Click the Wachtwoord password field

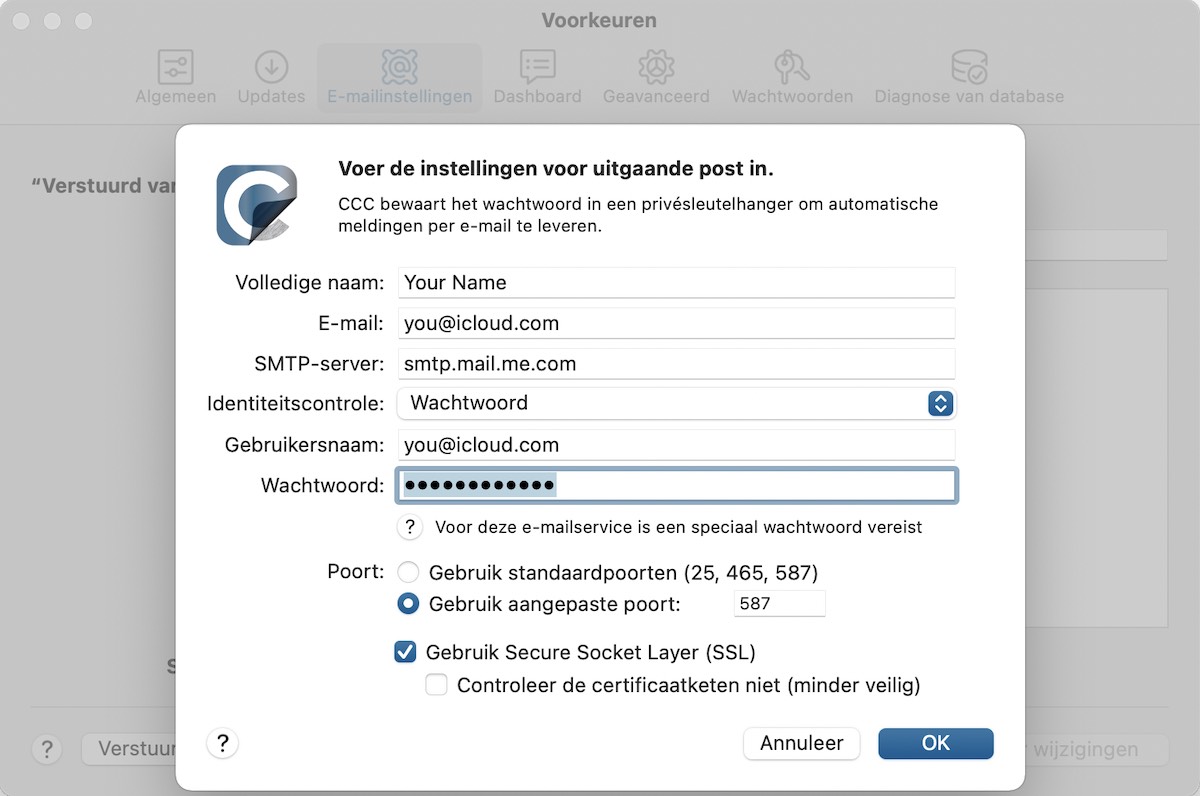[677, 486]
